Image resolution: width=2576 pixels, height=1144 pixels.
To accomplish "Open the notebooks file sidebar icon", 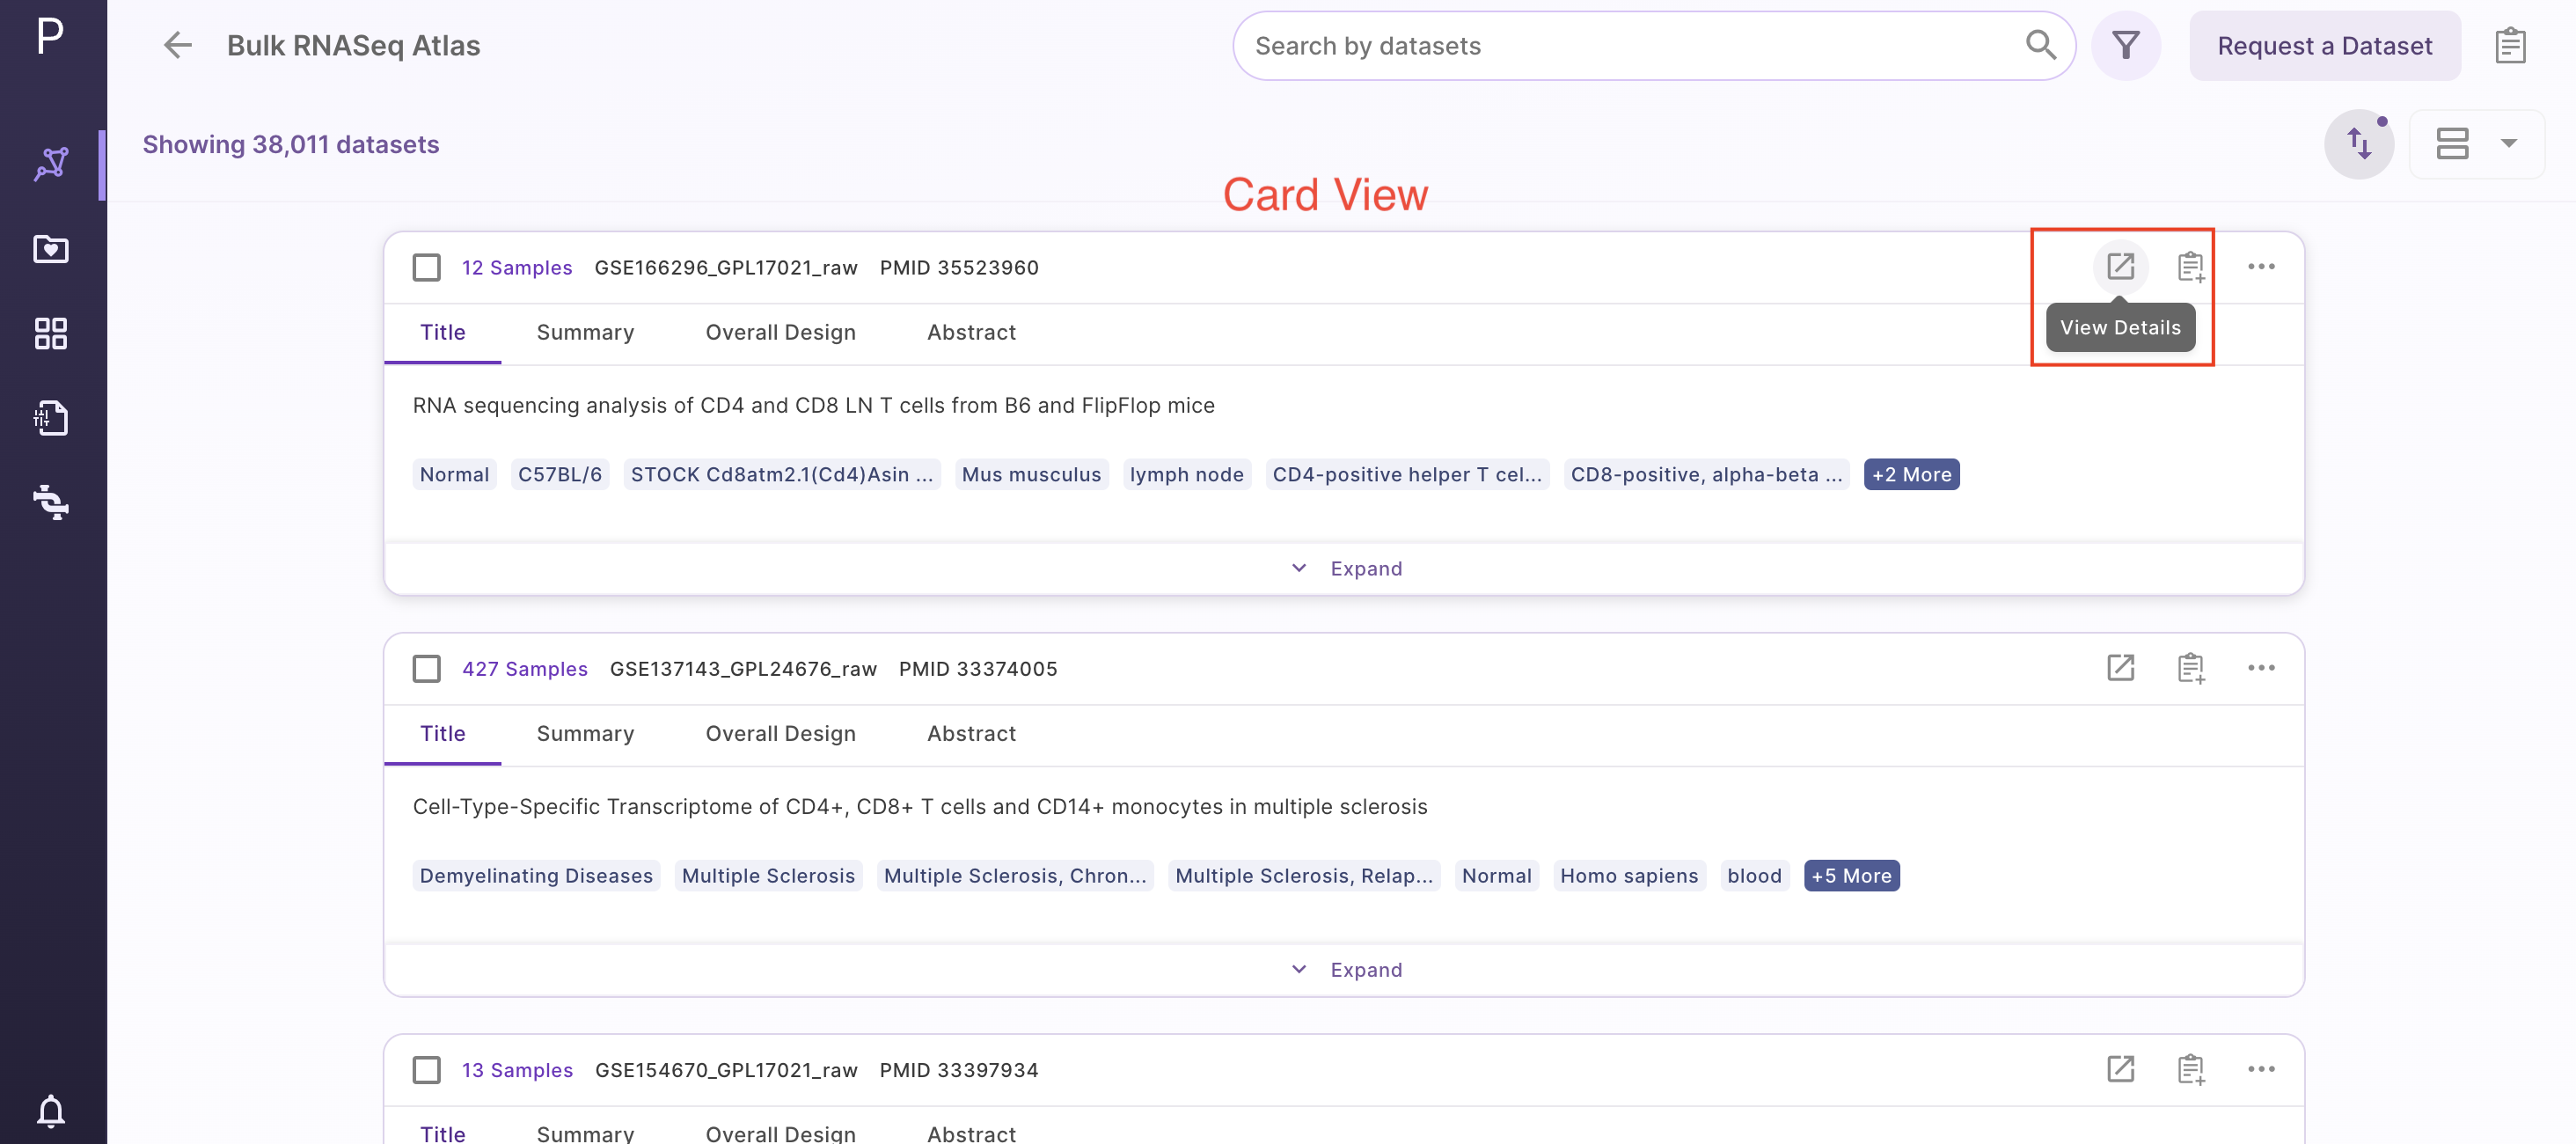I will [51, 418].
